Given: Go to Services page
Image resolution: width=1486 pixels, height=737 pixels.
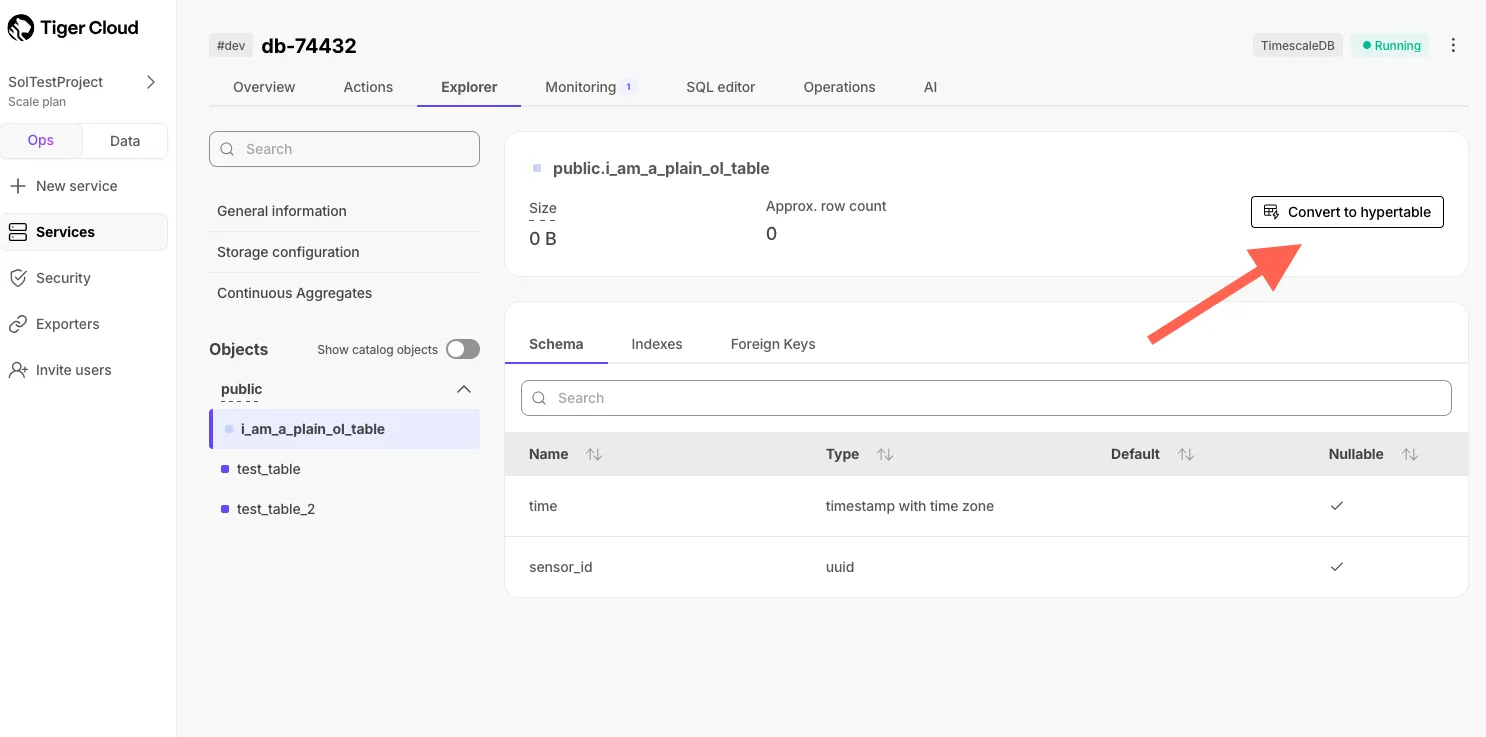Looking at the screenshot, I should (84, 232).
